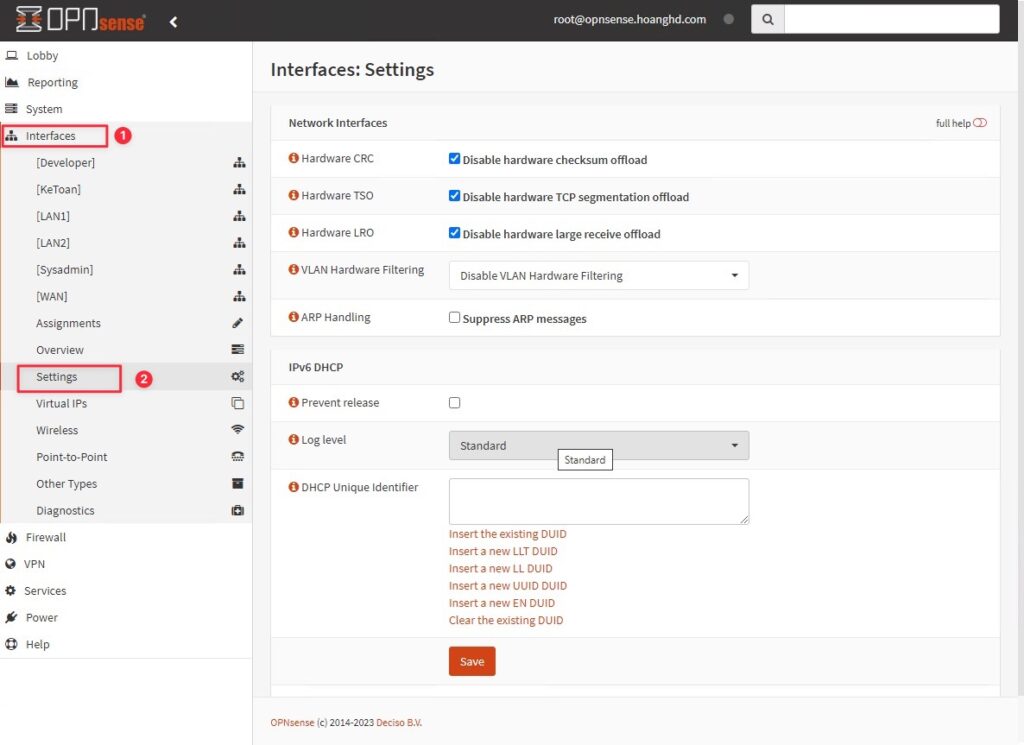1024x745 pixels.
Task: Click the Power plug icon
Action: click(x=11, y=617)
